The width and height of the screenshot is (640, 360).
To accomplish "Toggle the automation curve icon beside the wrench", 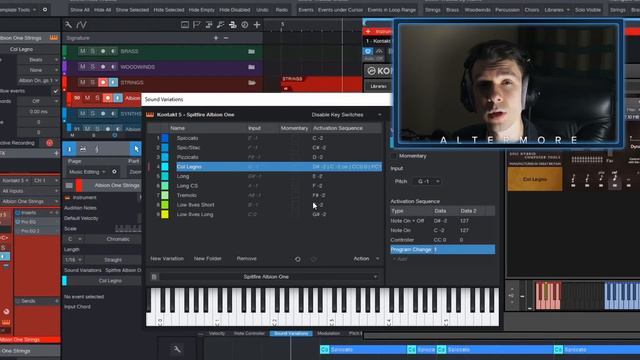I will pos(82,25).
